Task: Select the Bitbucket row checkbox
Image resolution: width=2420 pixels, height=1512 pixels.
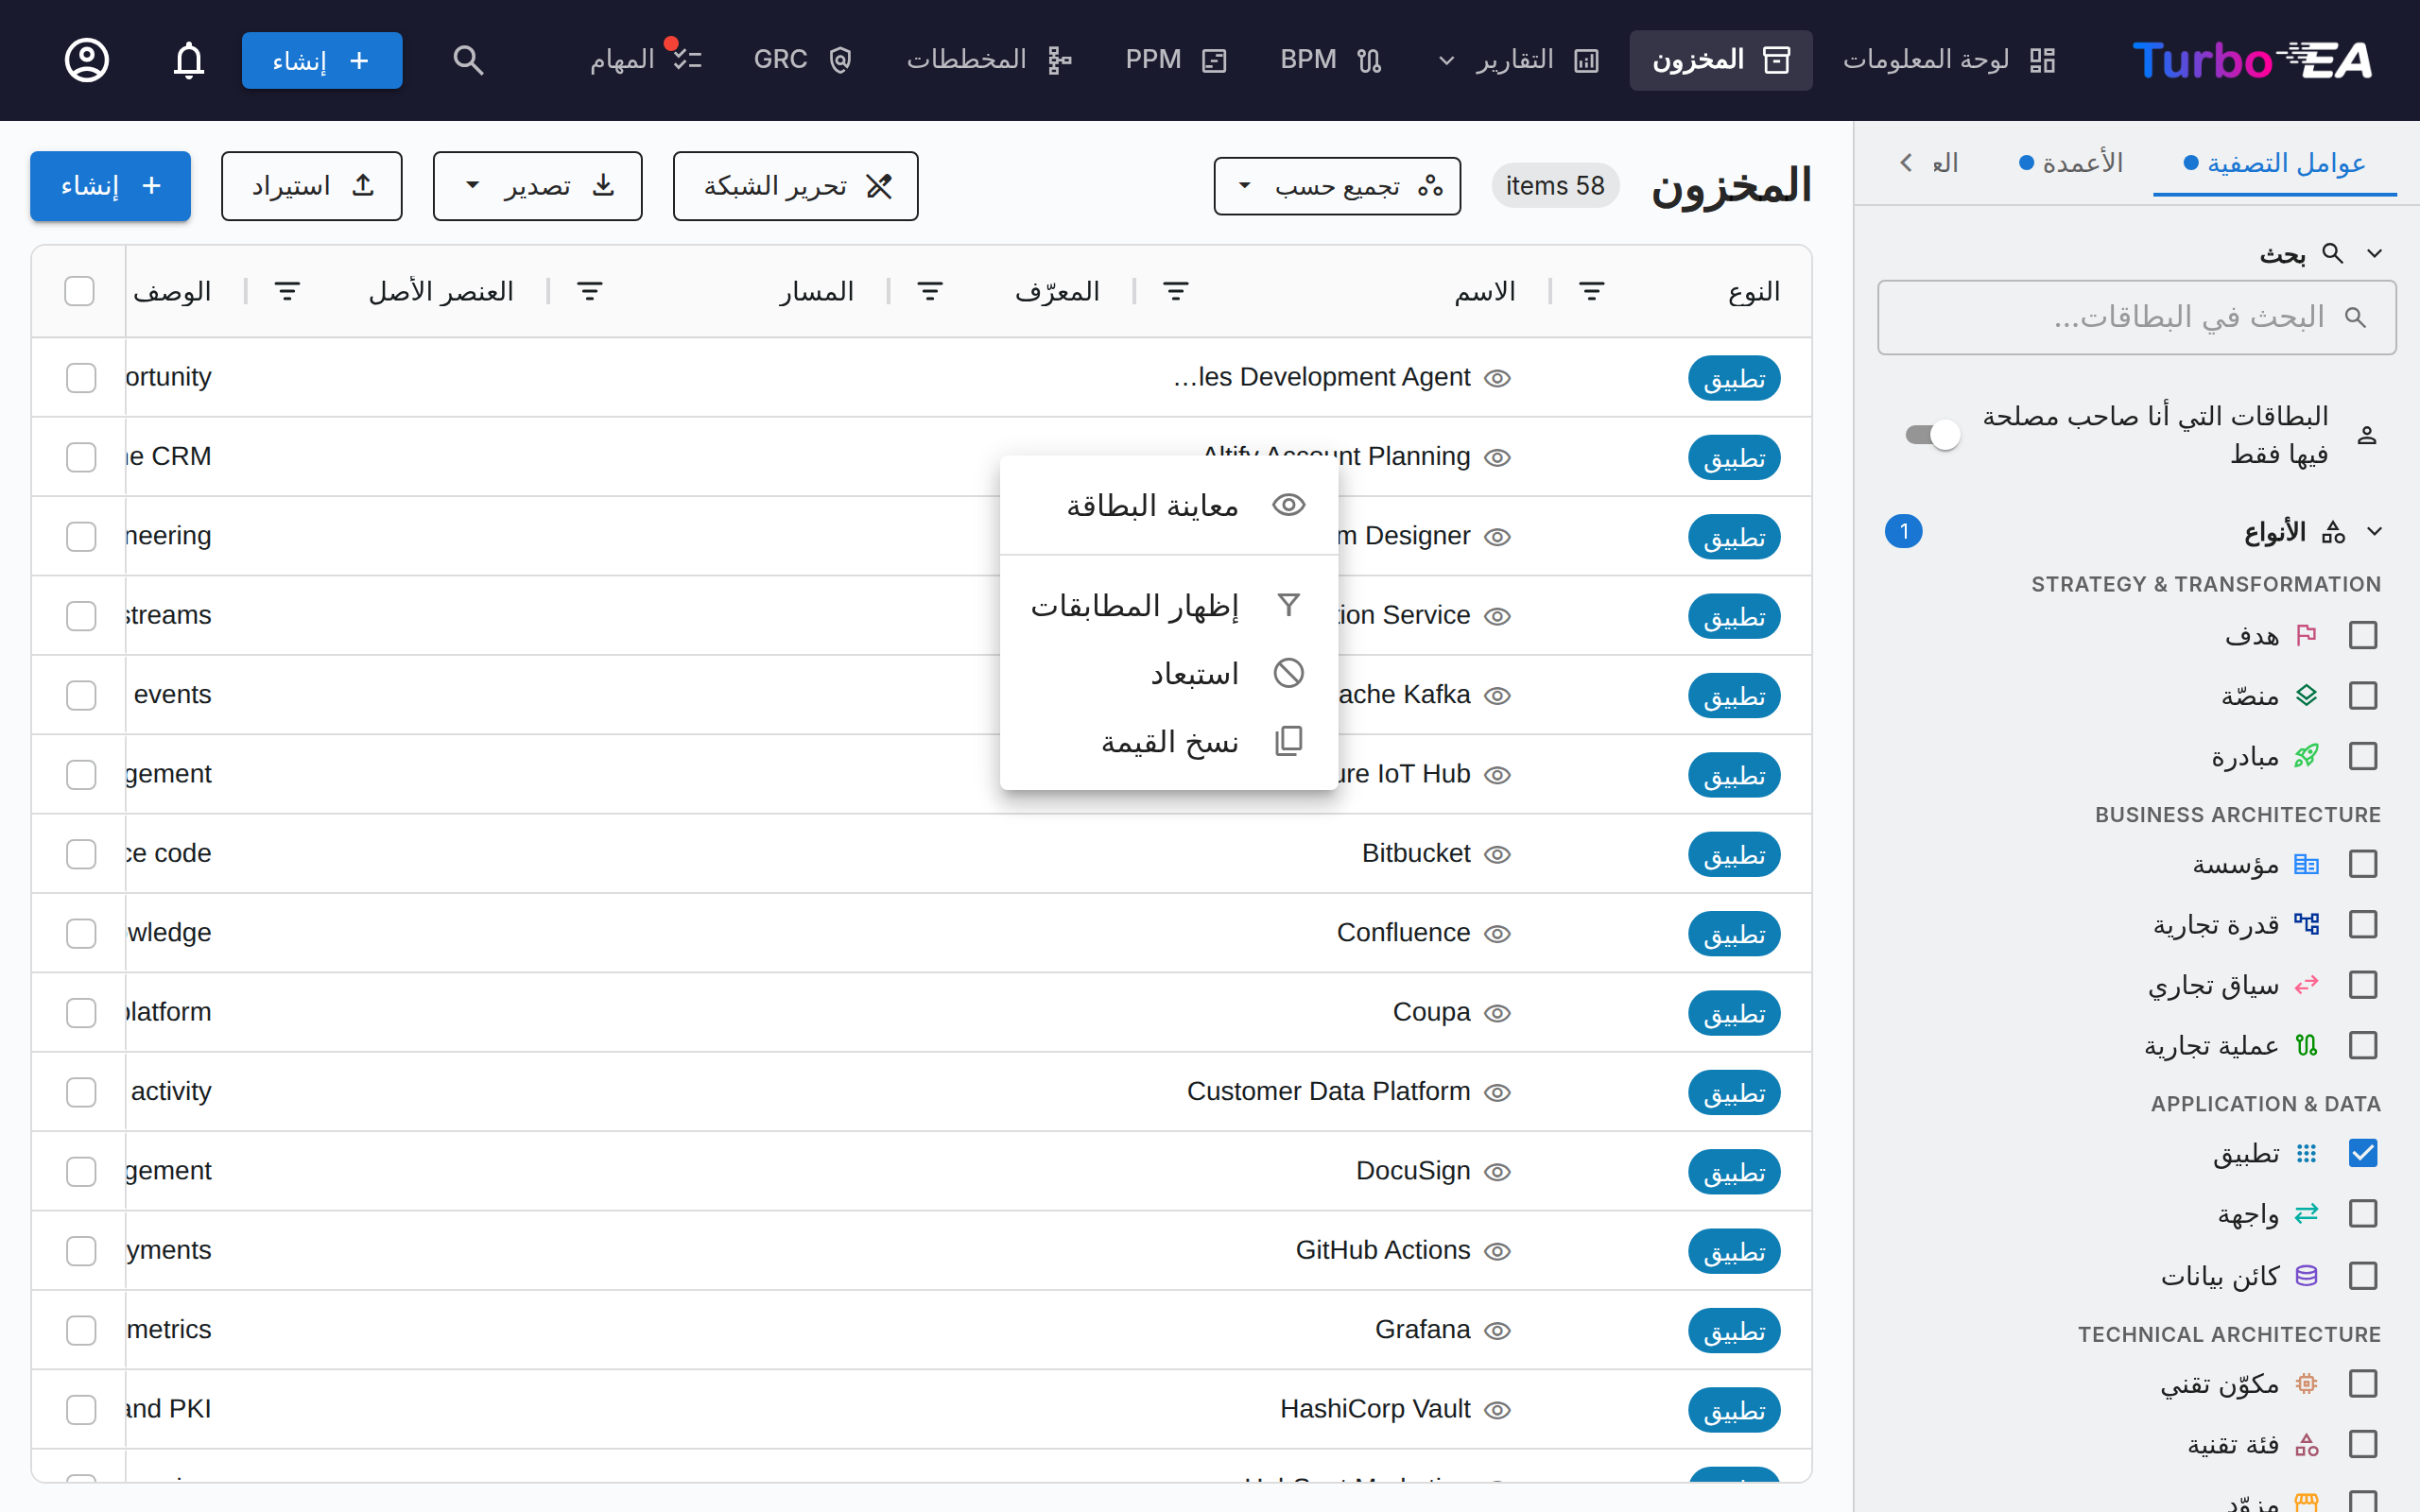Action: (x=81, y=854)
